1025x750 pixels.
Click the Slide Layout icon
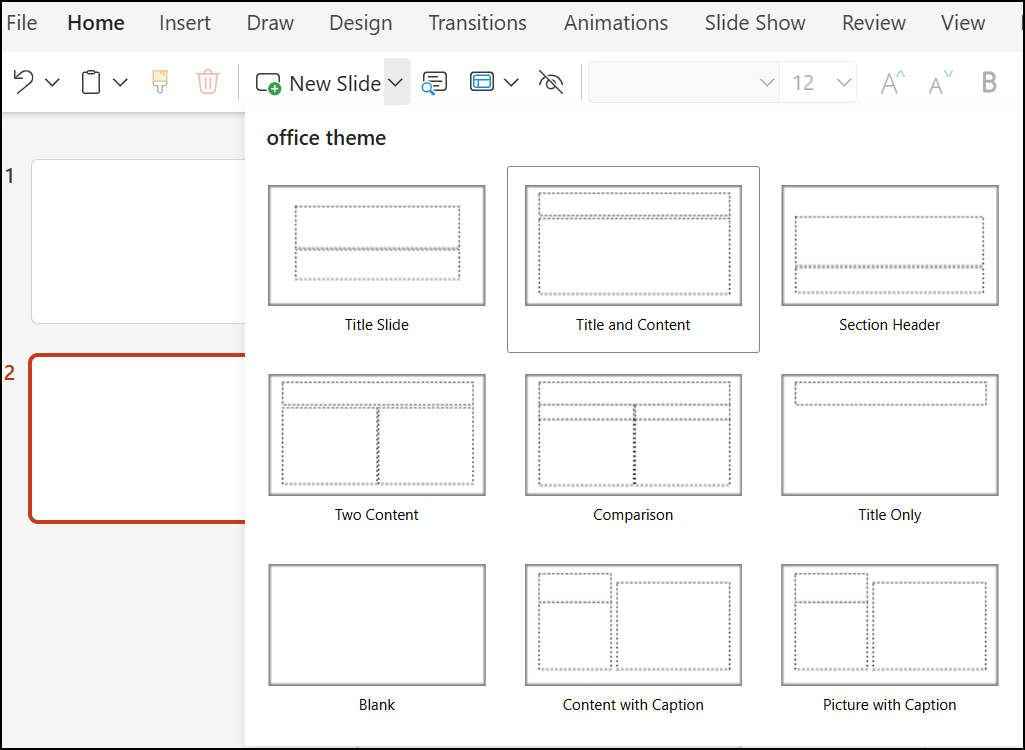pos(481,82)
